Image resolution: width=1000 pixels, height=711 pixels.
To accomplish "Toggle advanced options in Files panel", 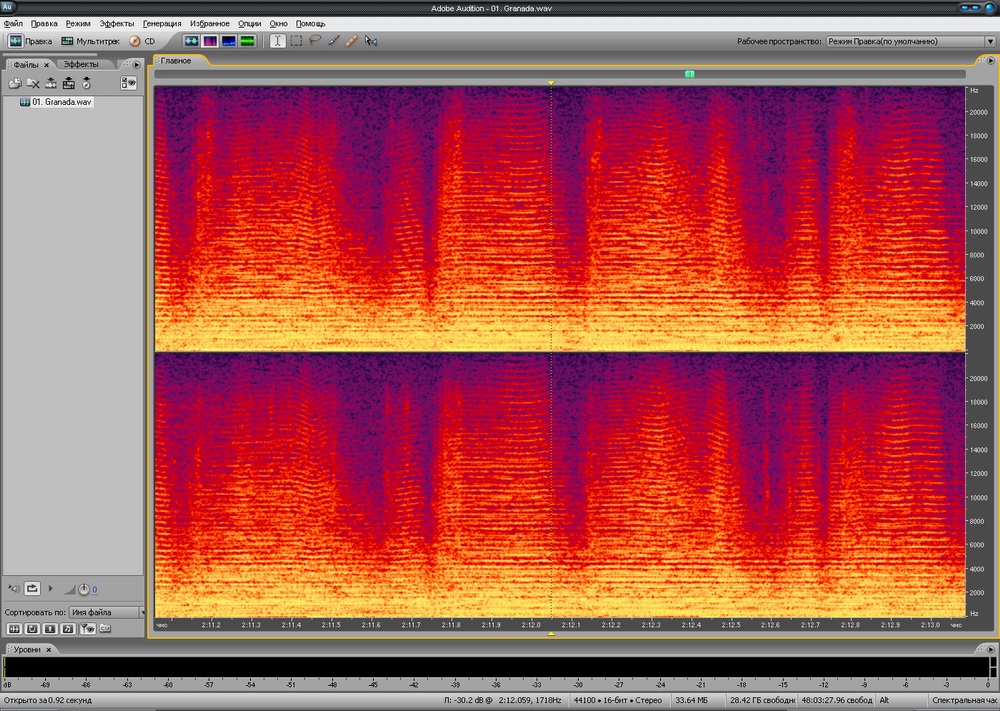I will click(x=129, y=84).
